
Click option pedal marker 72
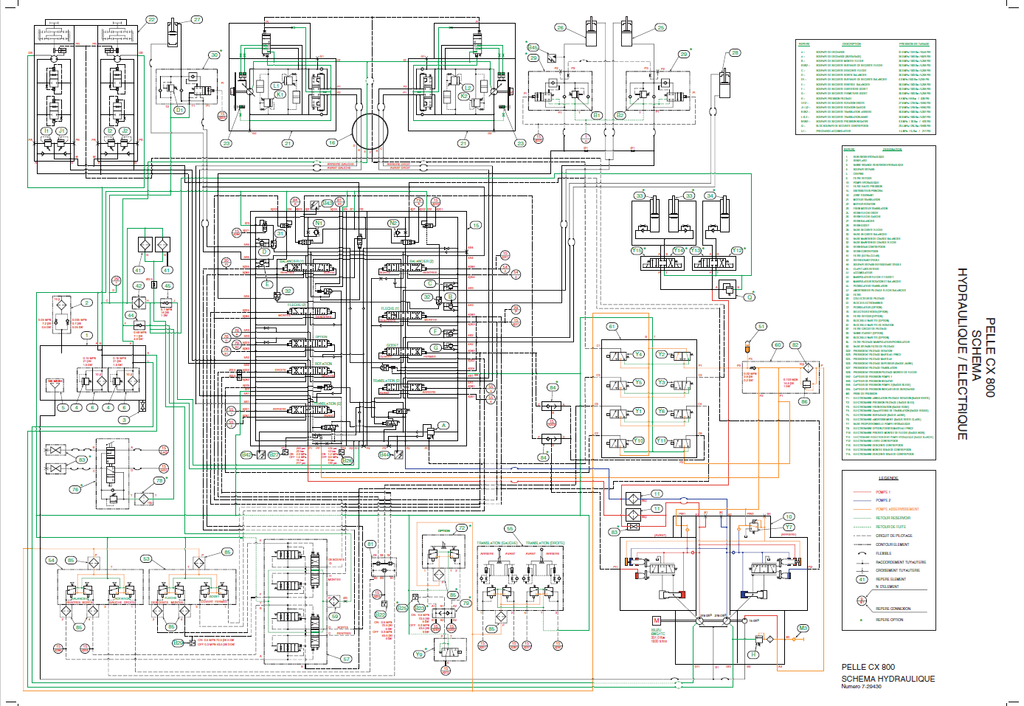[x=462, y=528]
